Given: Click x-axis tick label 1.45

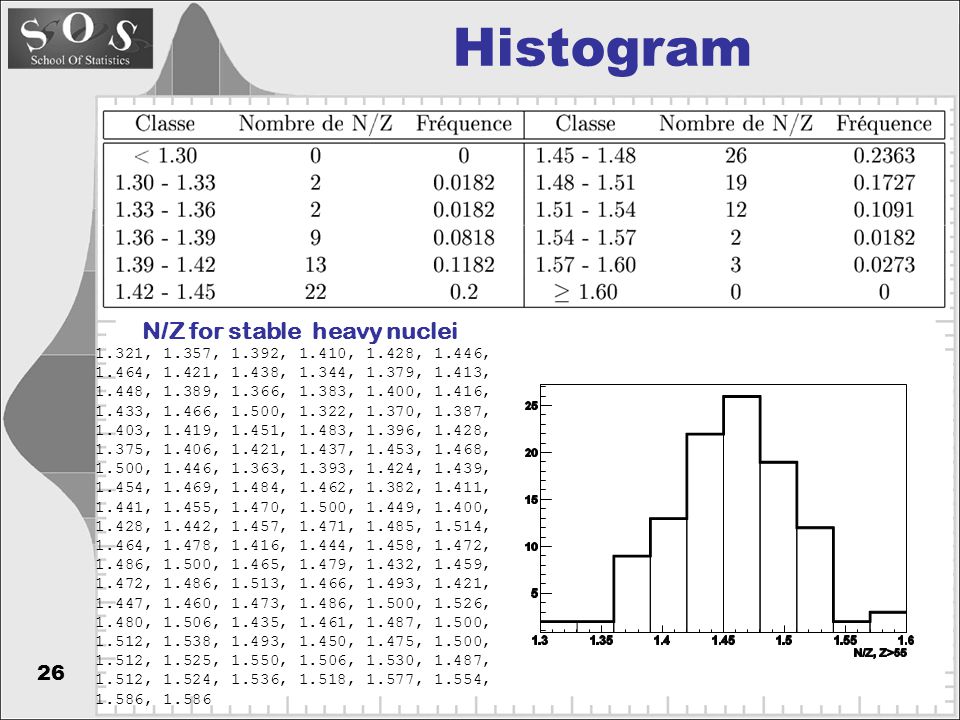Looking at the screenshot, I should pos(723,640).
